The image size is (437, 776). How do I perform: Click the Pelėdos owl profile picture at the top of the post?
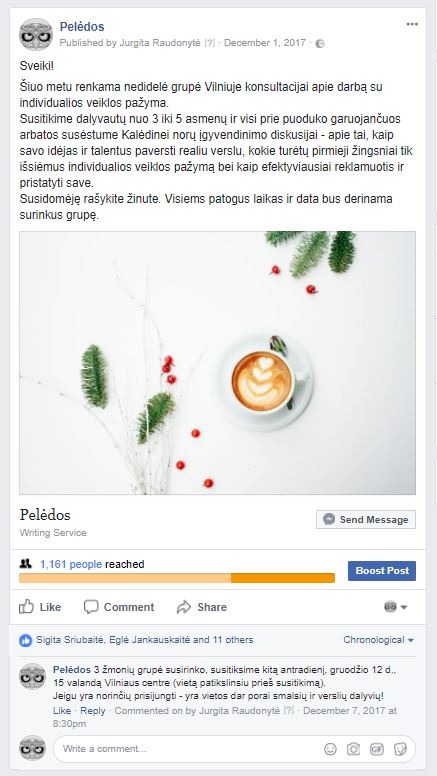click(x=36, y=34)
